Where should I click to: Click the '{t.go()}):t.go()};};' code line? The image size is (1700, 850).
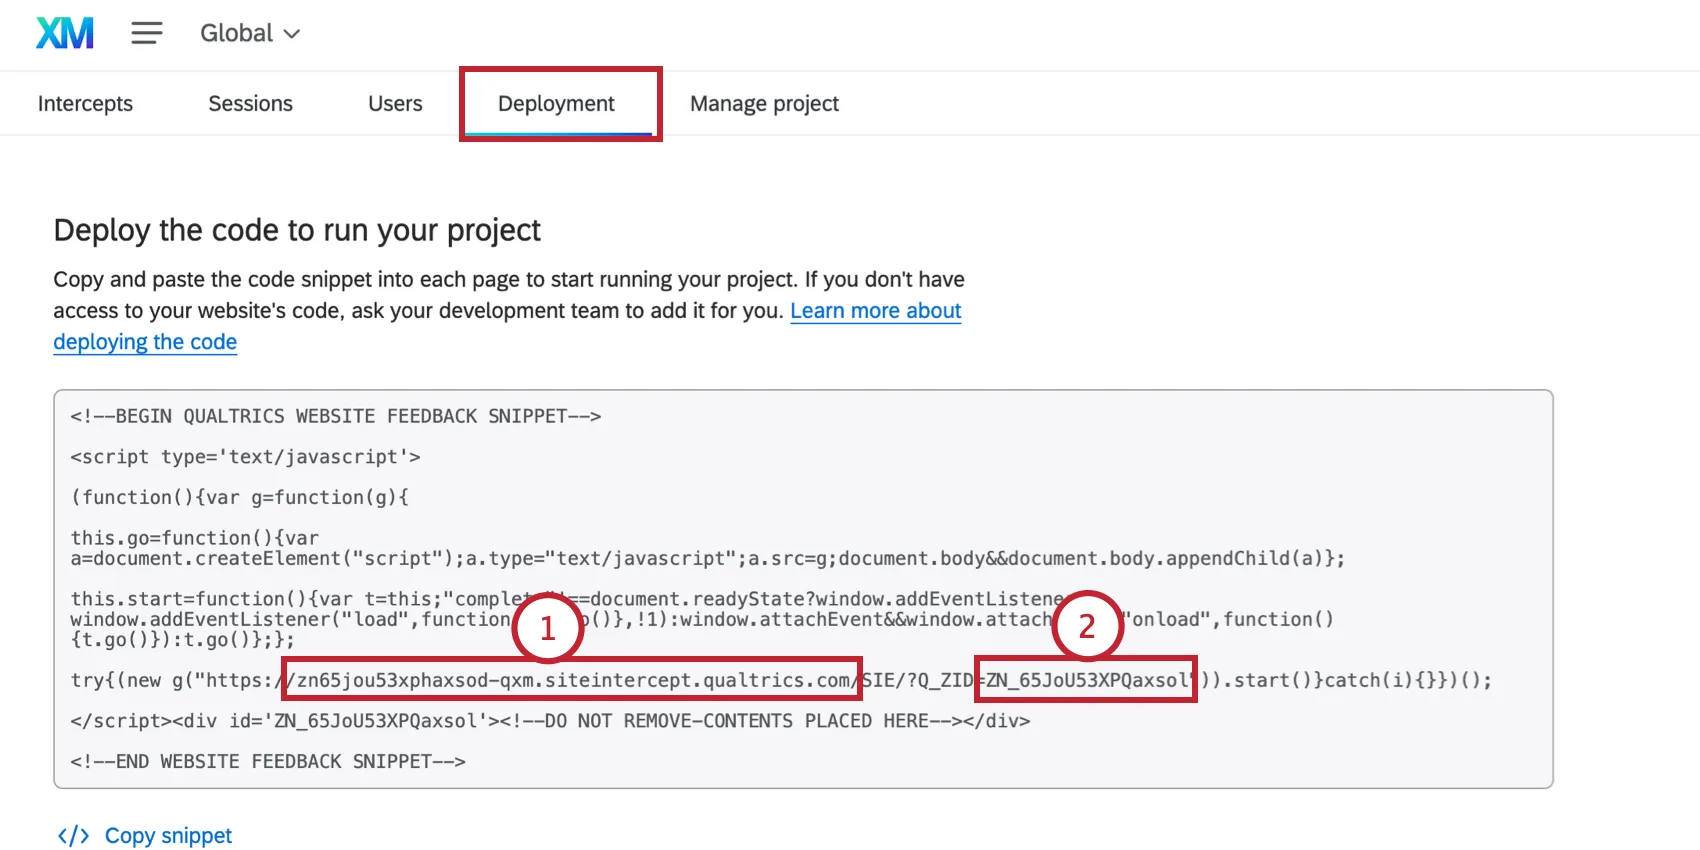(182, 640)
